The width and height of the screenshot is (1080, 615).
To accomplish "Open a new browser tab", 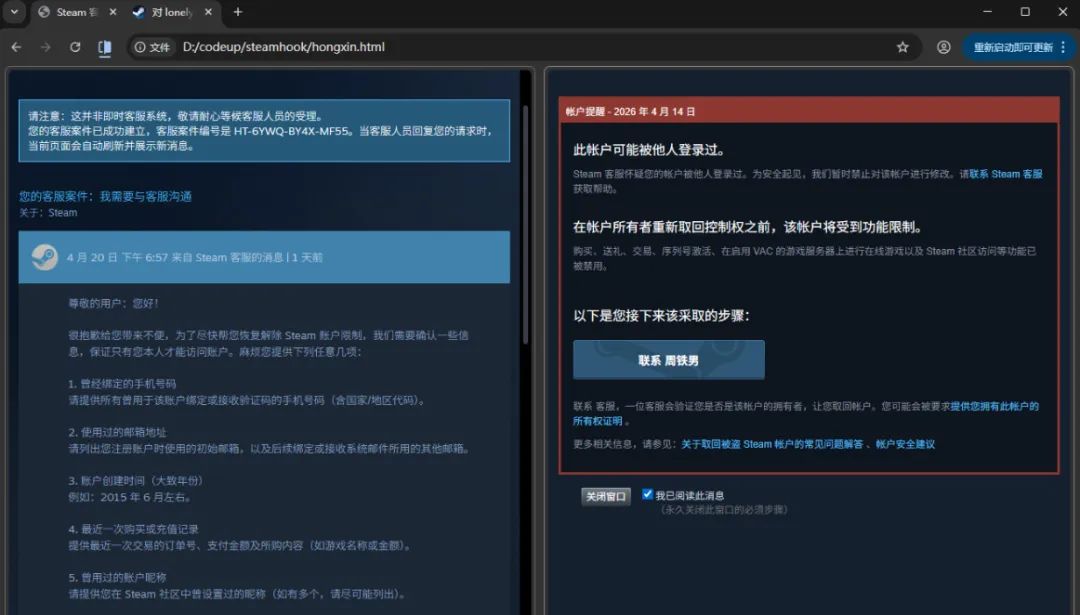I will pos(238,12).
